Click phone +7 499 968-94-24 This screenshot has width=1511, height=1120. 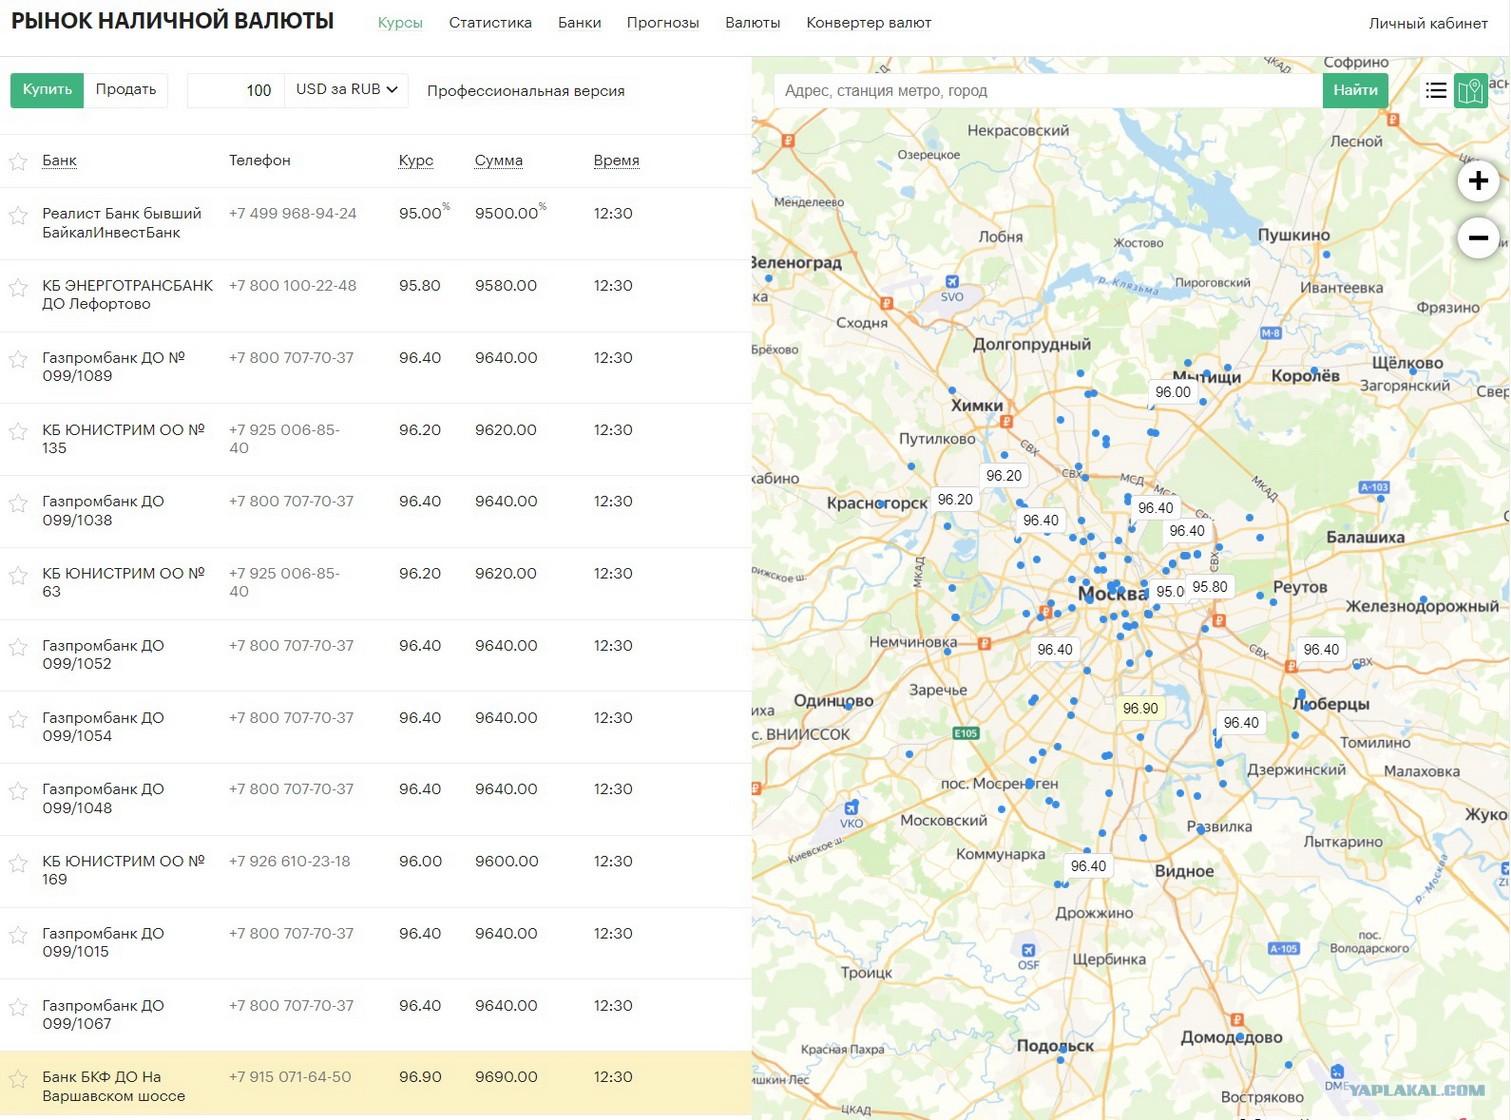pos(292,213)
